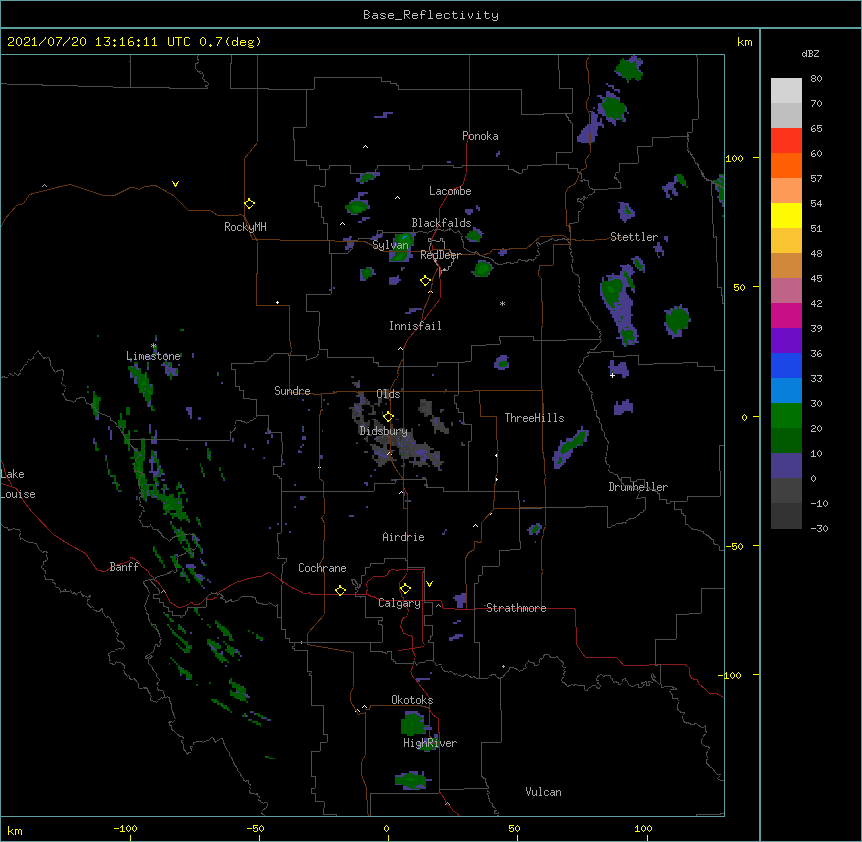Select the white plus marker north of Drumheller
The width and height of the screenshot is (862, 842).
coord(612,375)
